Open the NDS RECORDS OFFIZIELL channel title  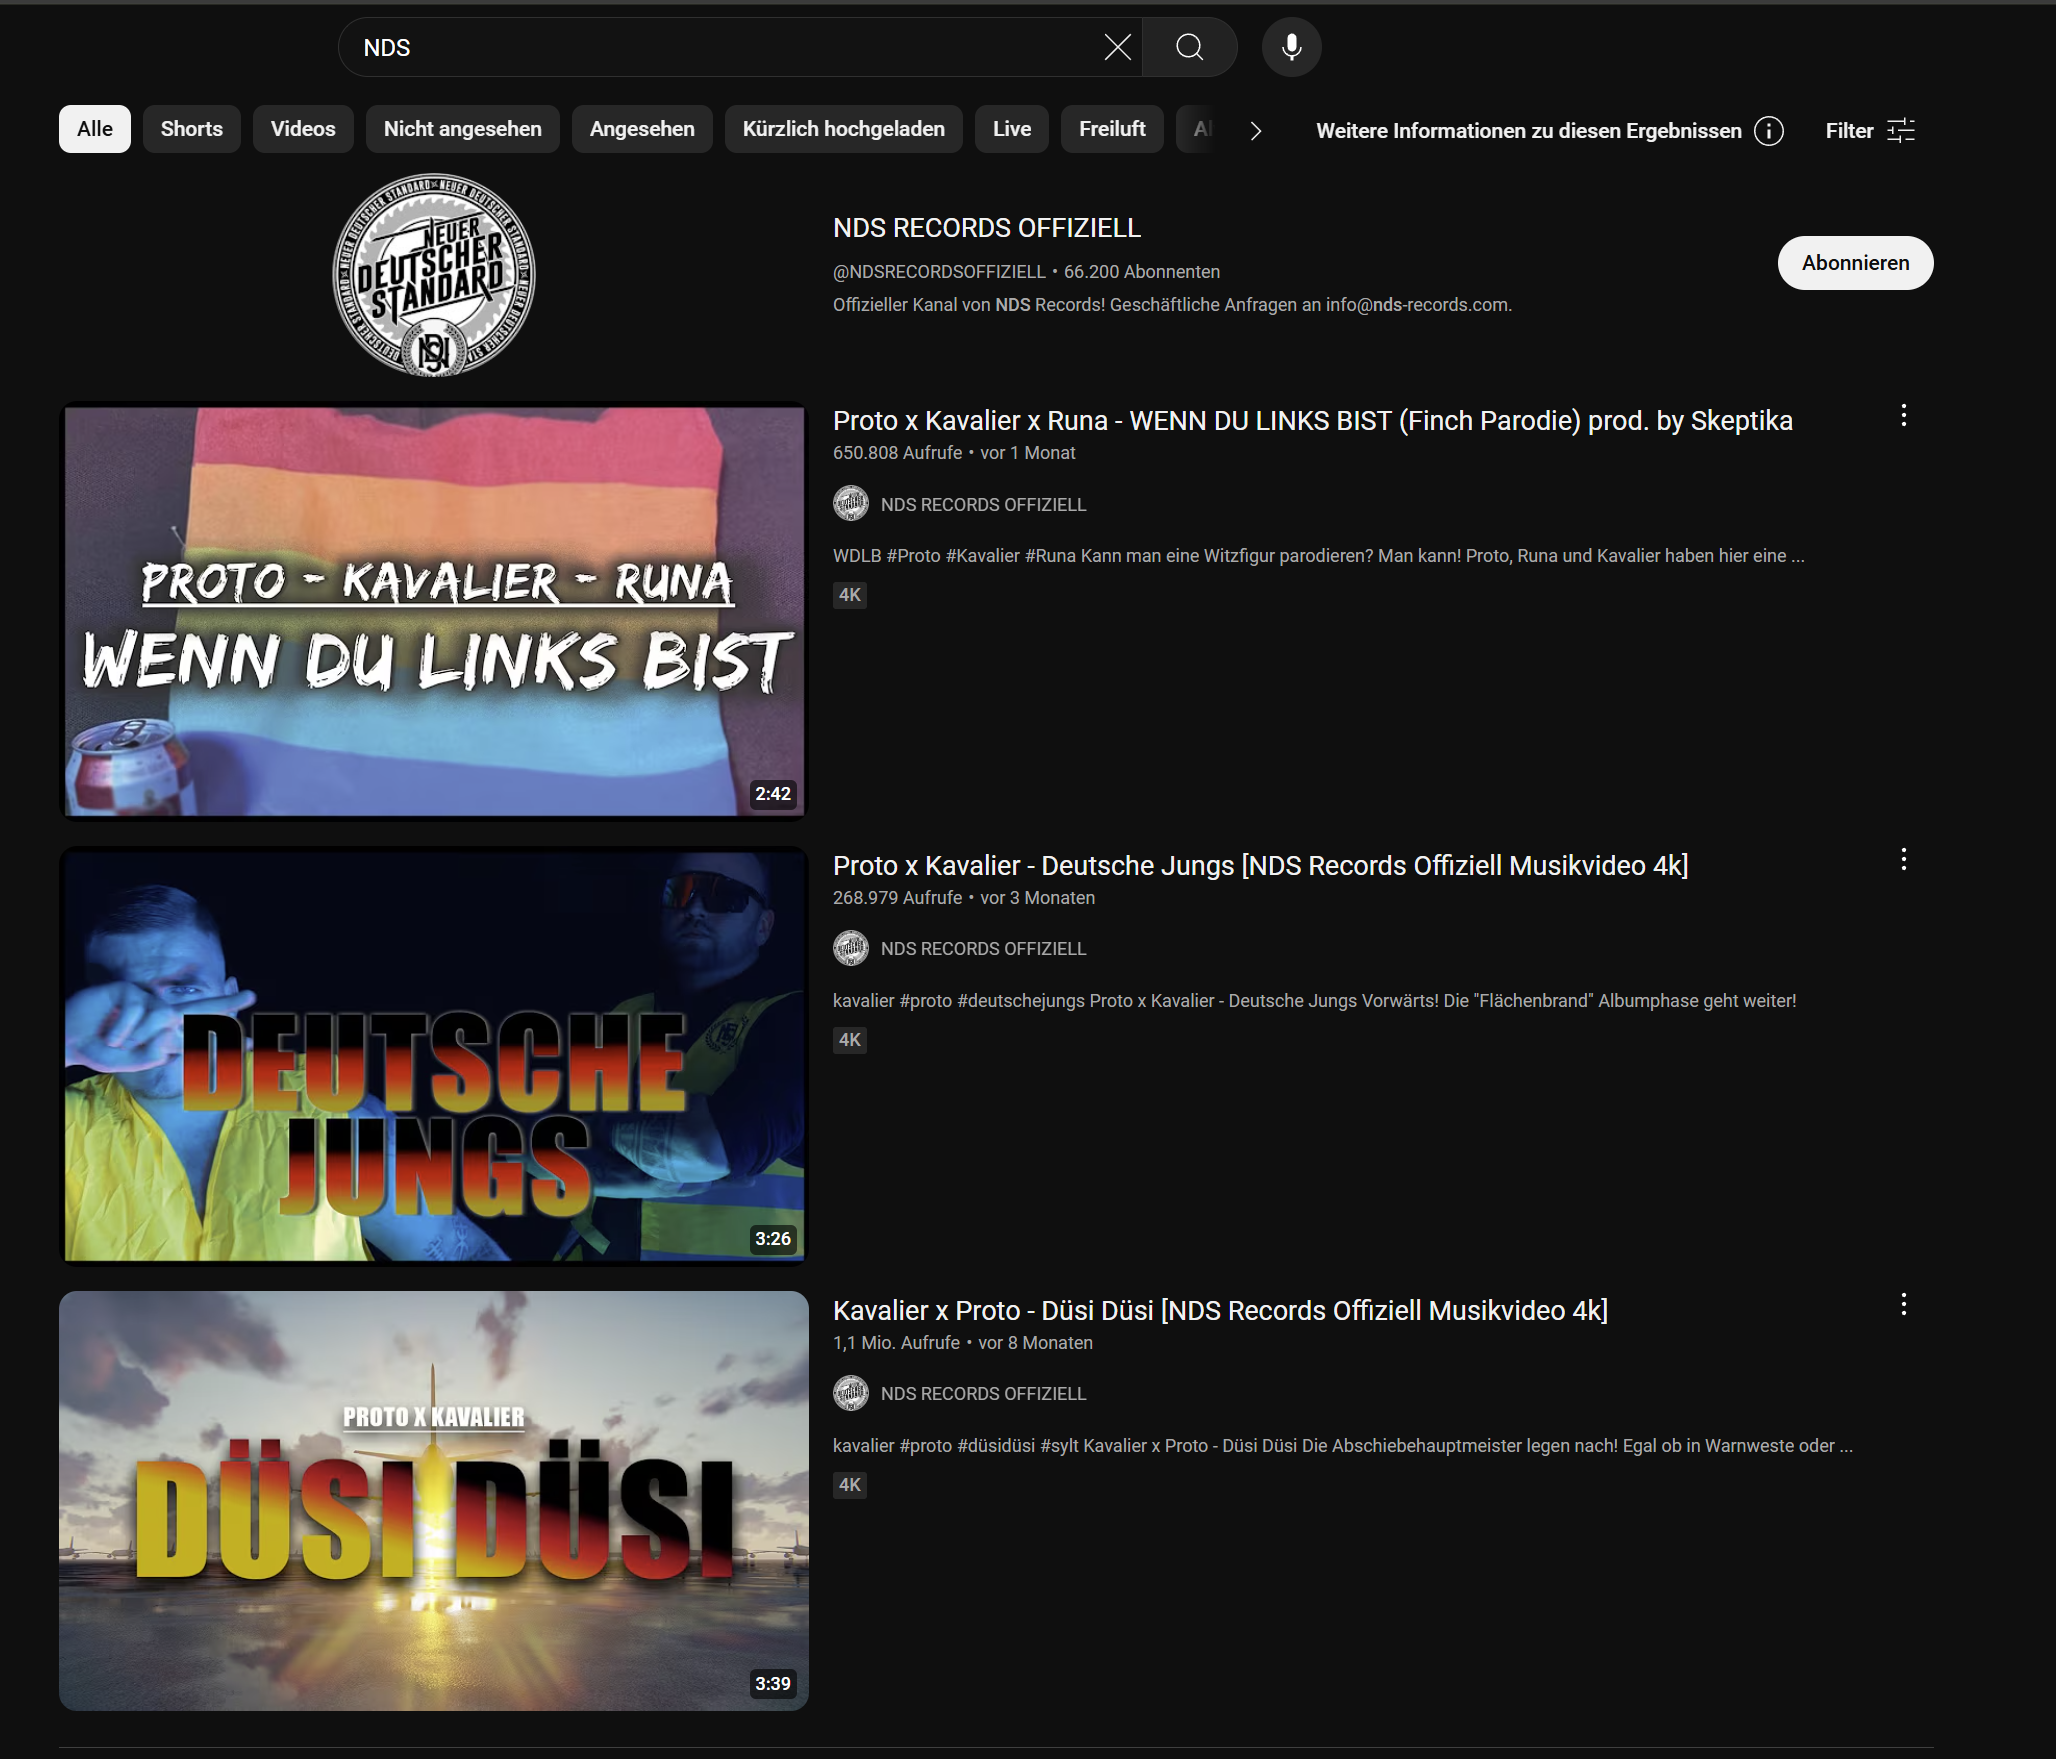986,228
